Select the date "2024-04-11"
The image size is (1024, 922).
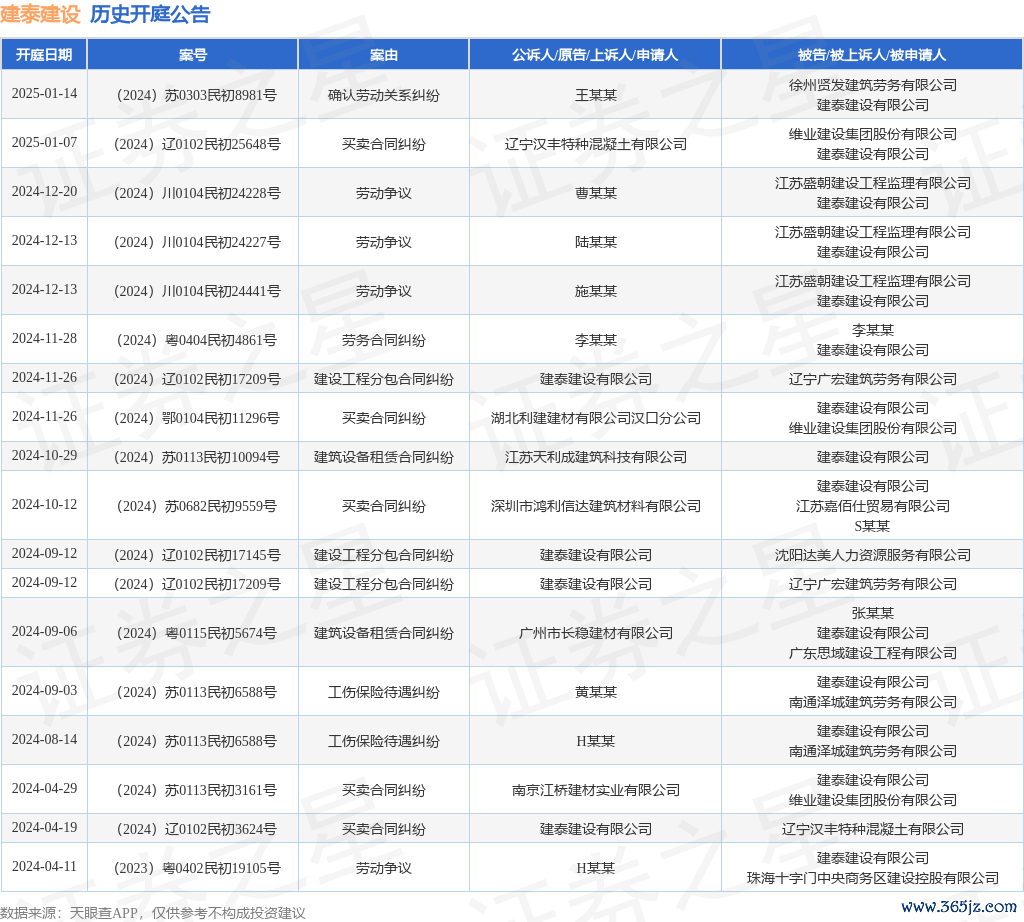pyautogui.click(x=44, y=866)
